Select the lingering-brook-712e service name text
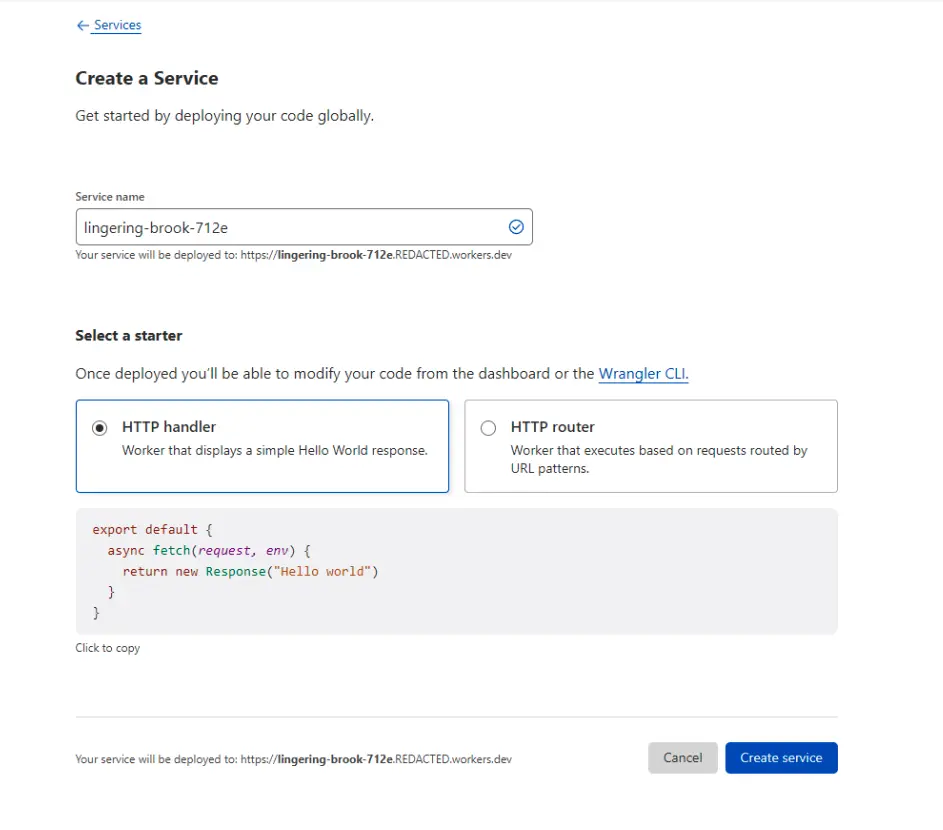 [160, 227]
